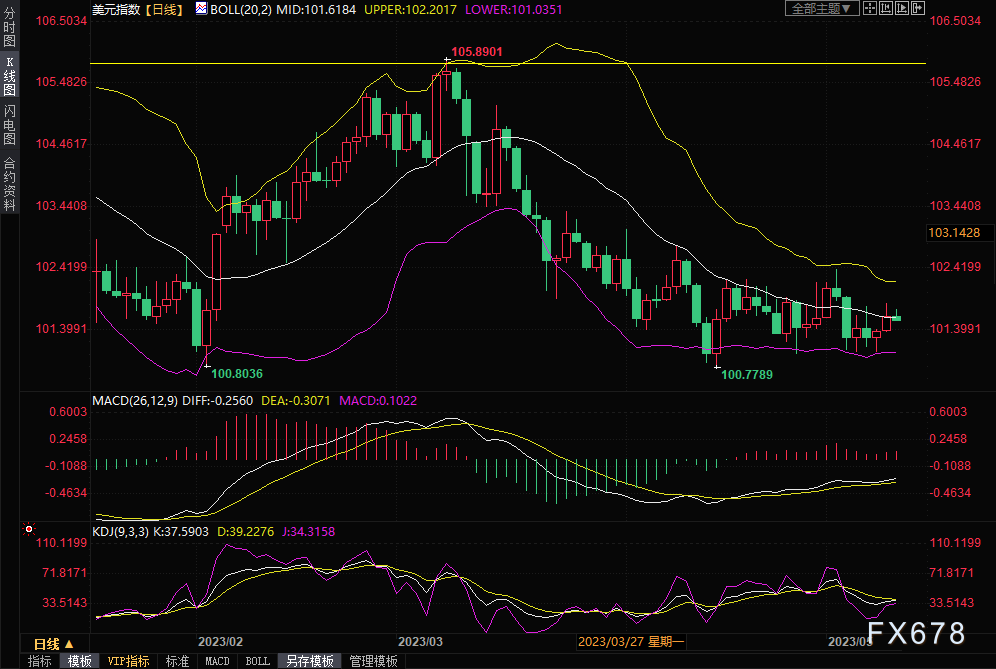Click the 【日线】 period label in chart title
Viewport: 996px width, 669px height.
point(164,9)
